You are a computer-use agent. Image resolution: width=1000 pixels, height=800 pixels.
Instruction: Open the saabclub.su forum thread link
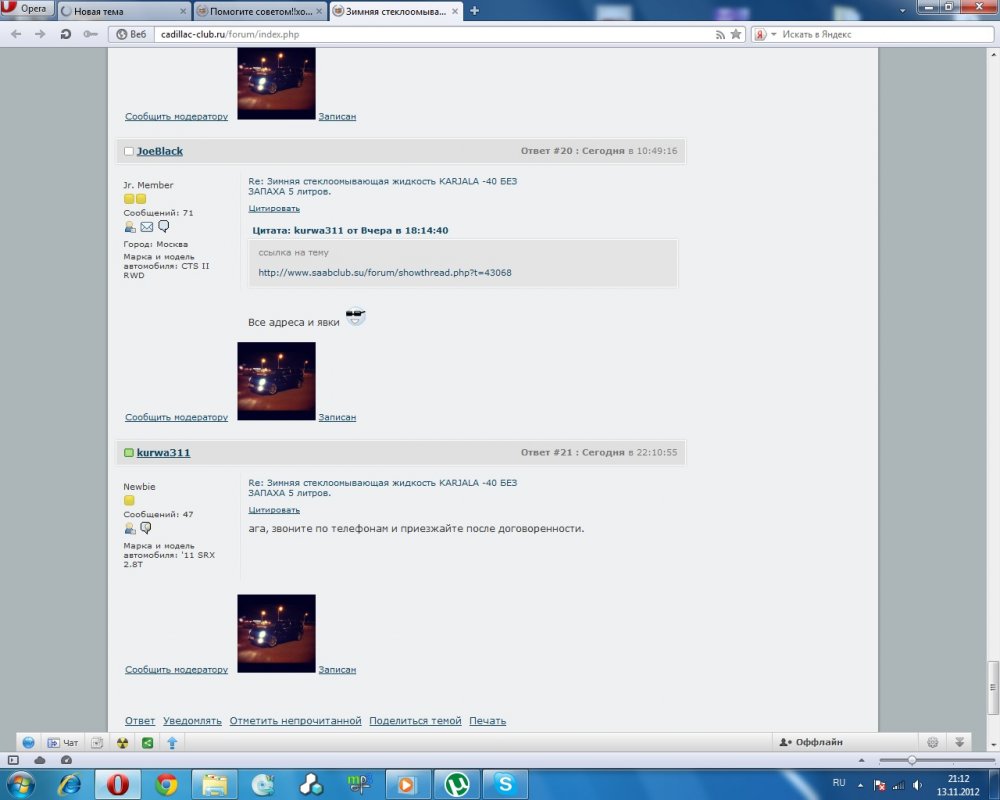point(384,272)
